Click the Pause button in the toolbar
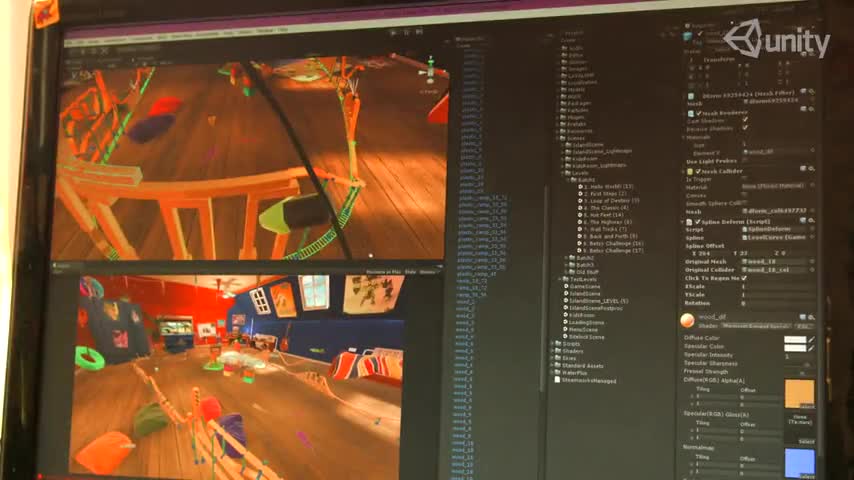Screen dimensions: 854x480 coord(406,32)
